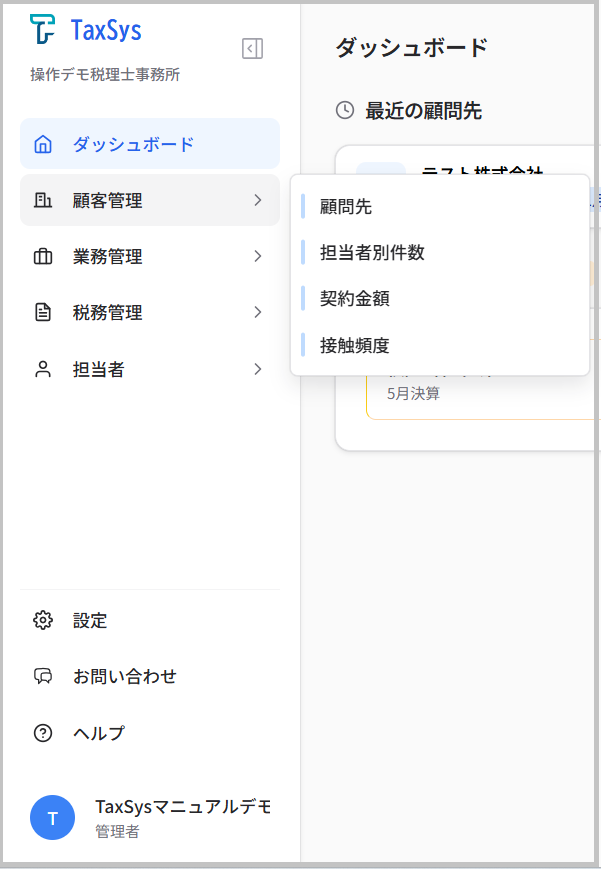Click the 最近の顧問先 section heading
Screen dimensions: 601x869
click(423, 111)
